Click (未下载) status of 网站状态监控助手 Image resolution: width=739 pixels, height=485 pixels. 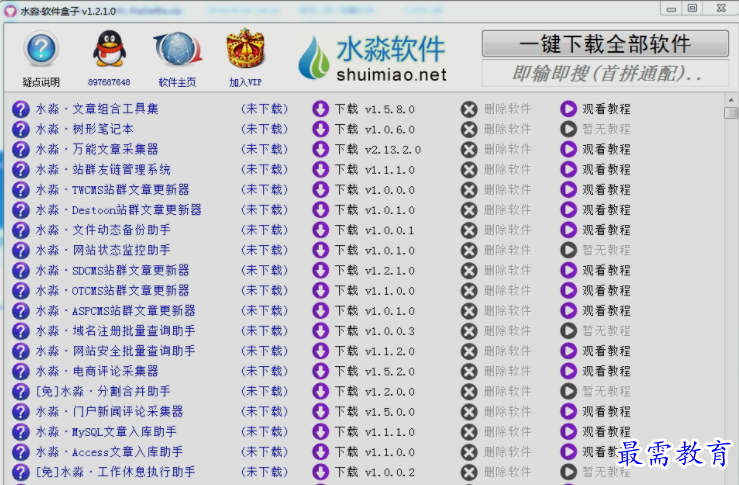[x=264, y=250]
